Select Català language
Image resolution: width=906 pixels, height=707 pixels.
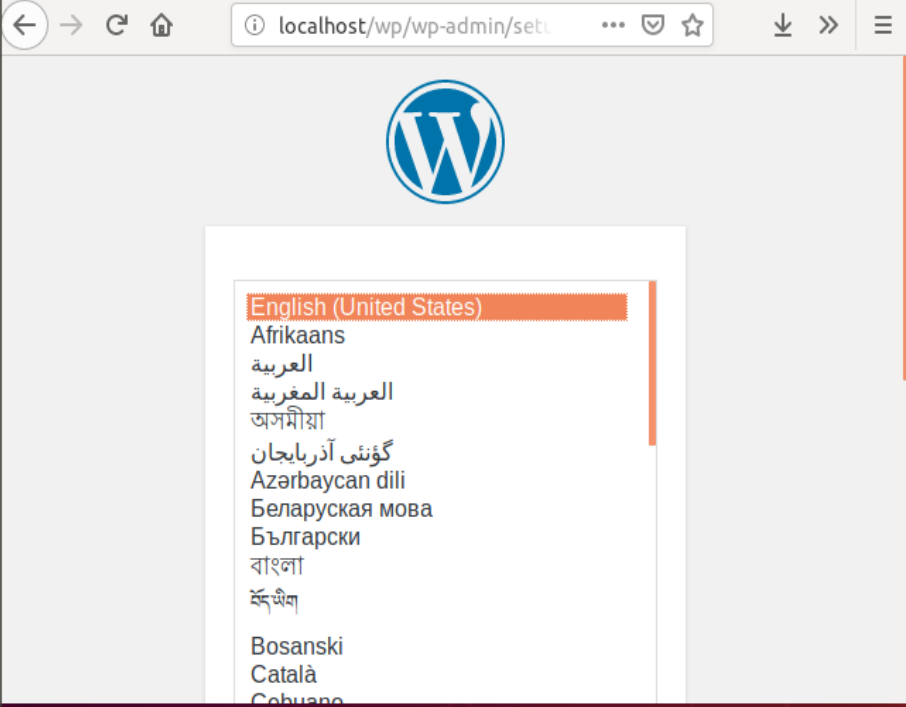point(437,675)
